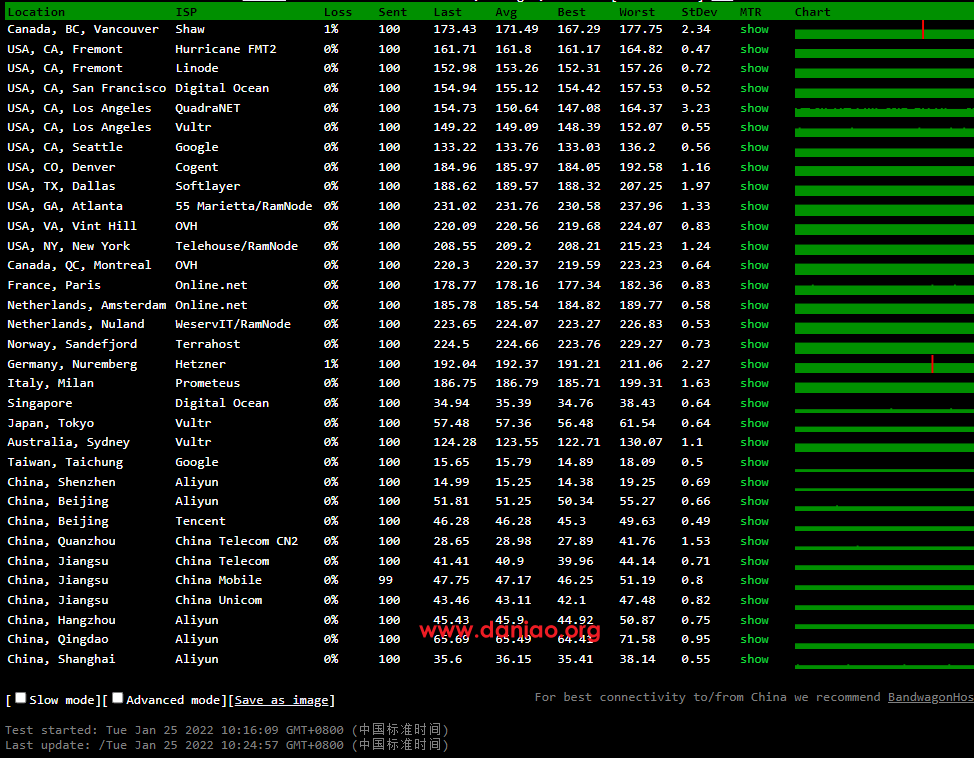This screenshot has height=758, width=974.
Task: Show MTR for Paris Online.net row
Action: coord(754,285)
